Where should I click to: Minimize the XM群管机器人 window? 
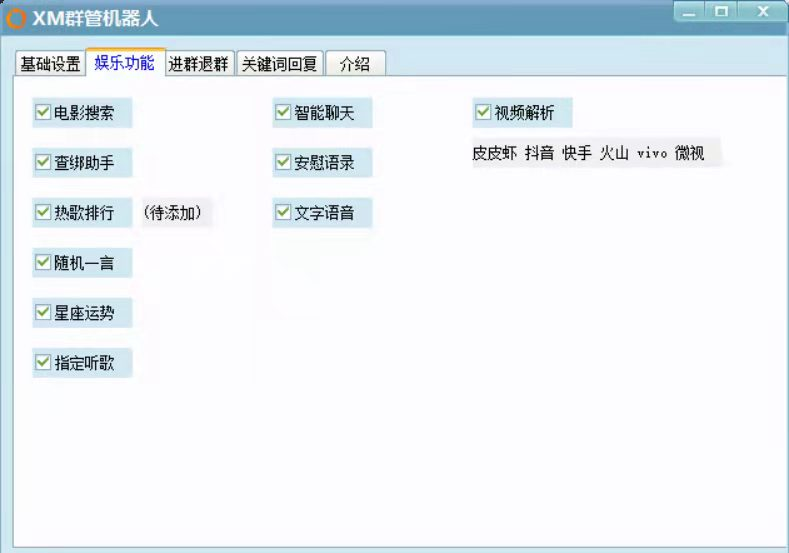click(688, 11)
